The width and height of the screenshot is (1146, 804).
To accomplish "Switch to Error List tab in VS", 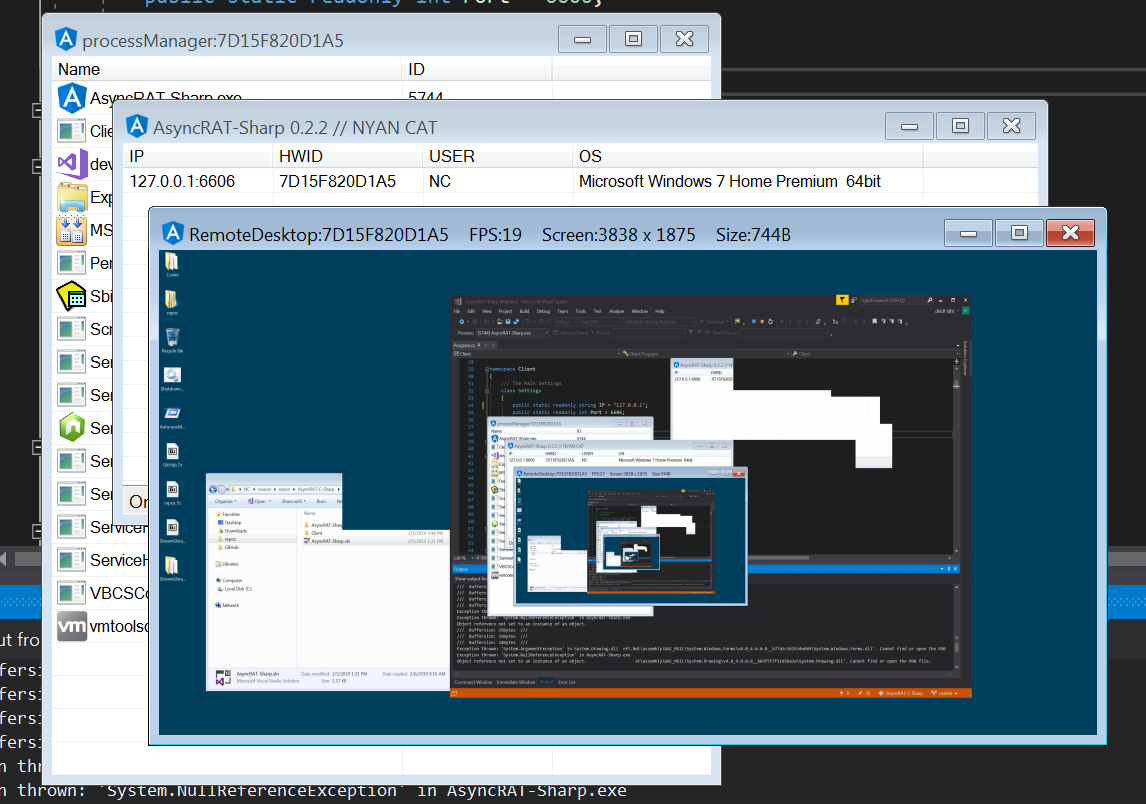I will pos(566,682).
